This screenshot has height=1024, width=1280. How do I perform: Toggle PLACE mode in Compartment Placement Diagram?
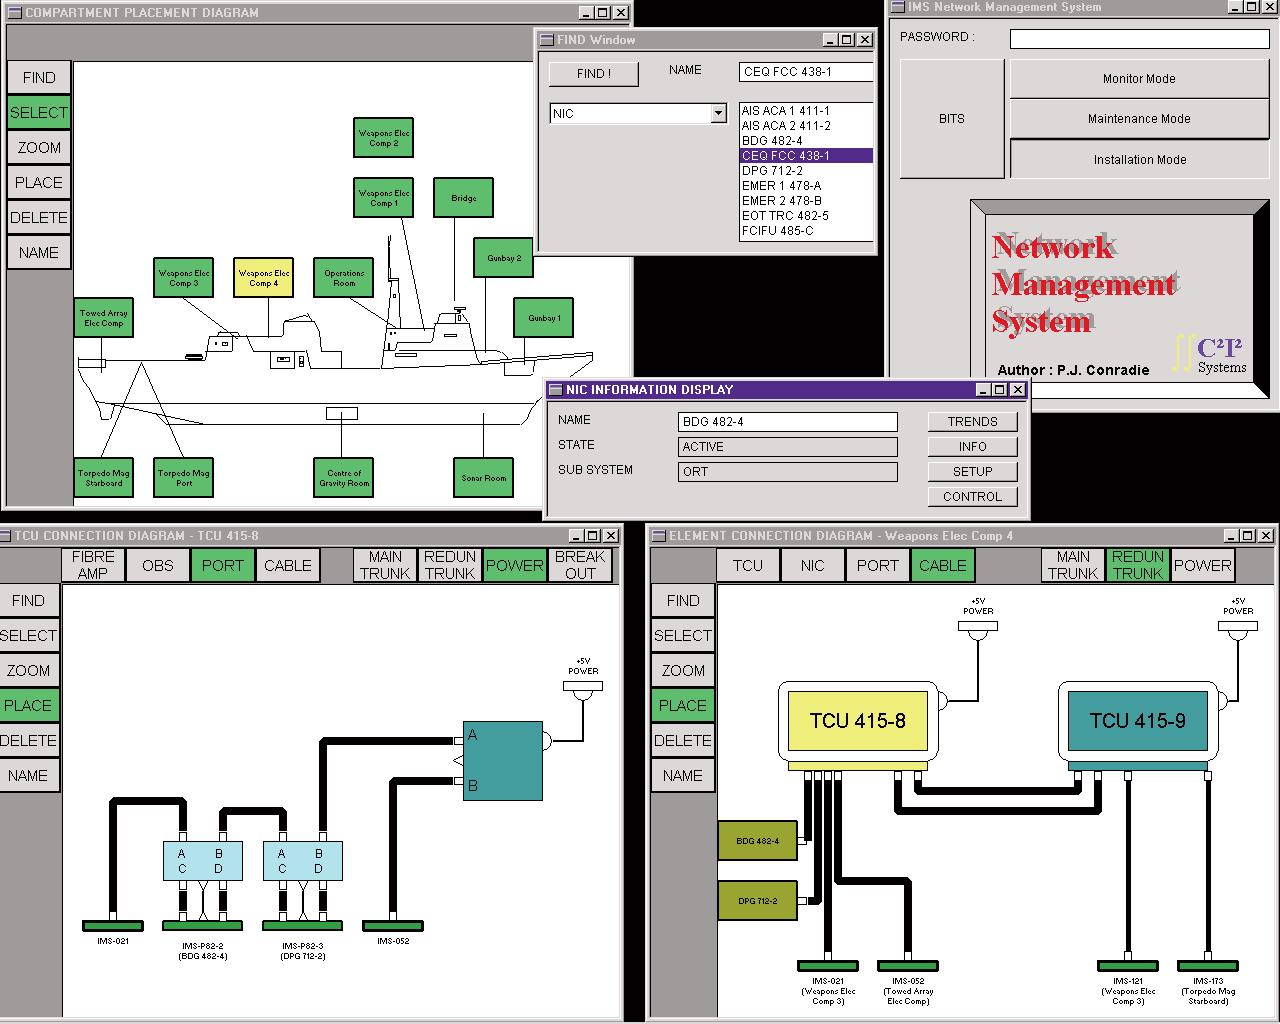(x=39, y=183)
